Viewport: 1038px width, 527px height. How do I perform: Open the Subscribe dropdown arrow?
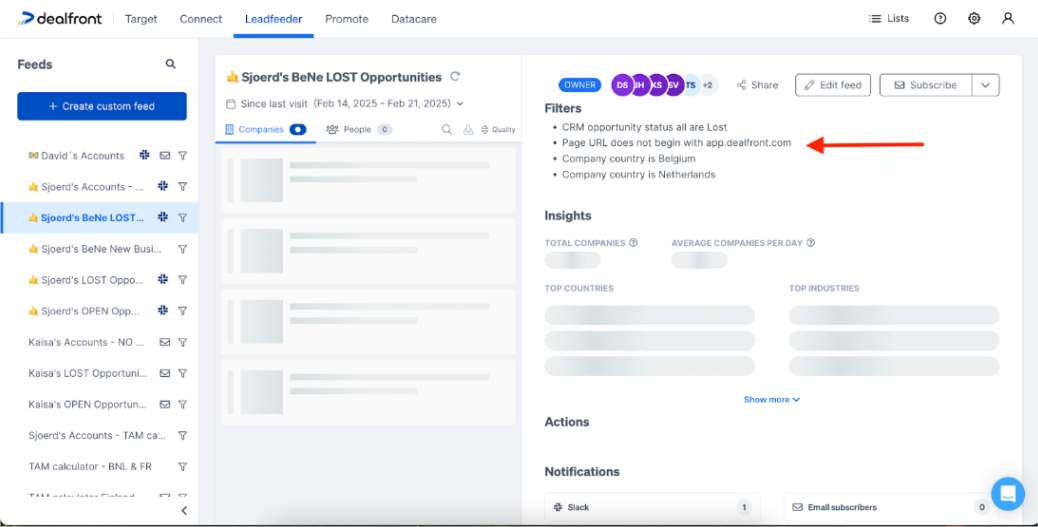(x=986, y=85)
